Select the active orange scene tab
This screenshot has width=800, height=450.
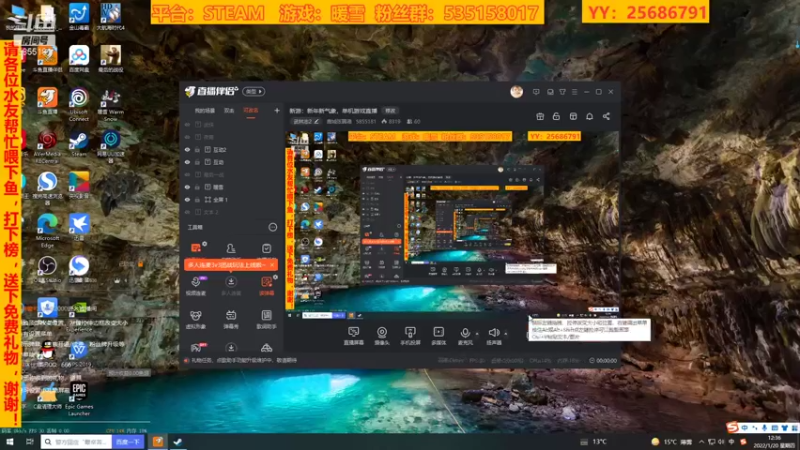pyautogui.click(x=251, y=111)
